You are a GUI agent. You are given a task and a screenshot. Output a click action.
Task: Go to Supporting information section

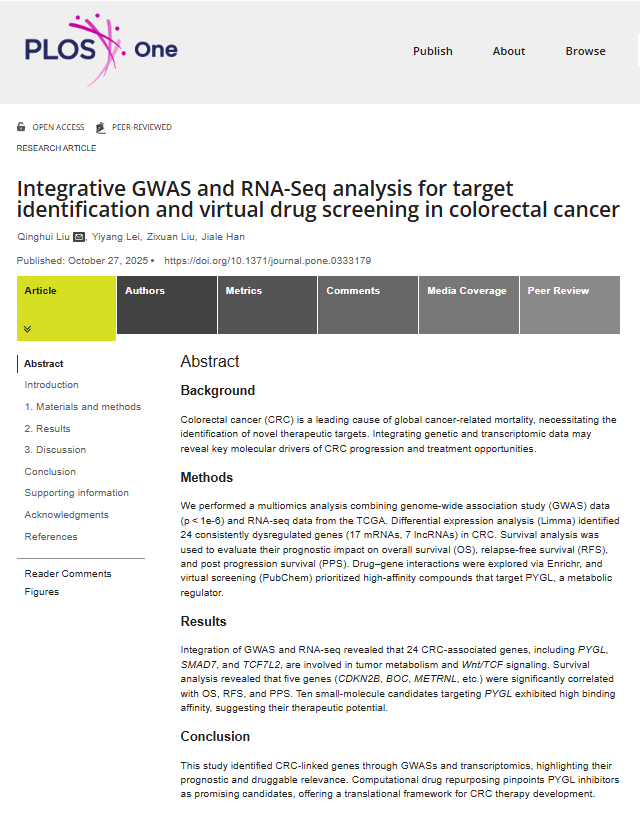click(x=76, y=492)
